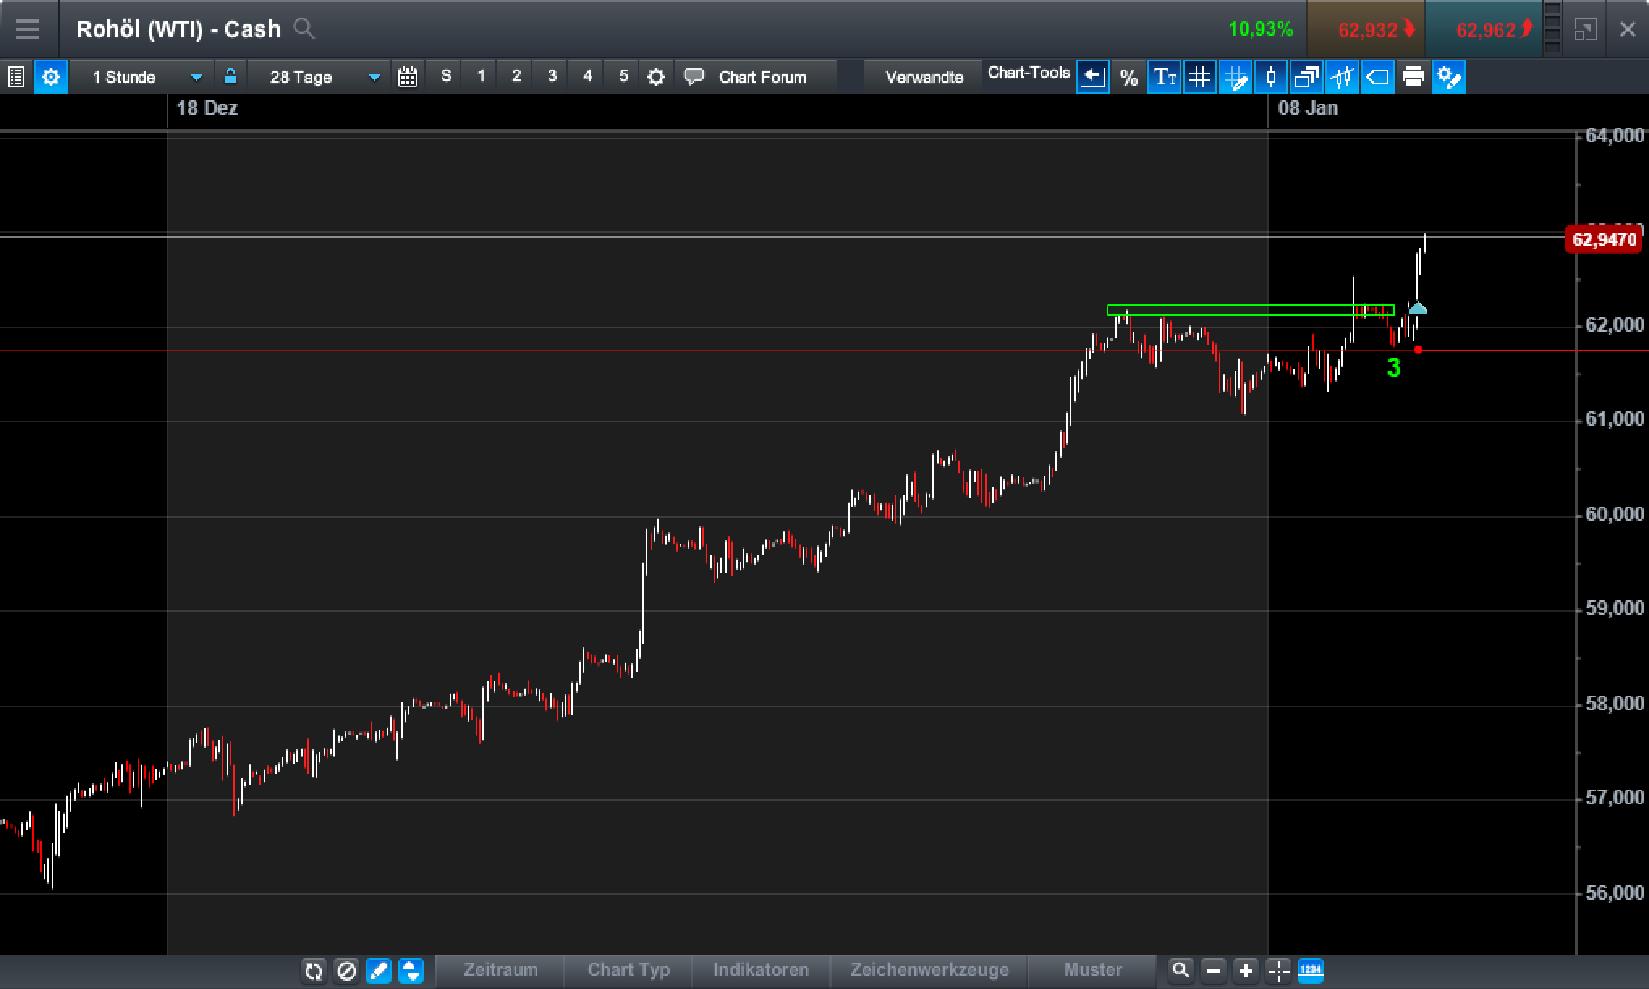Toggle the crossed-out circle drawing eraser icon
The height and width of the screenshot is (989, 1649).
click(346, 971)
